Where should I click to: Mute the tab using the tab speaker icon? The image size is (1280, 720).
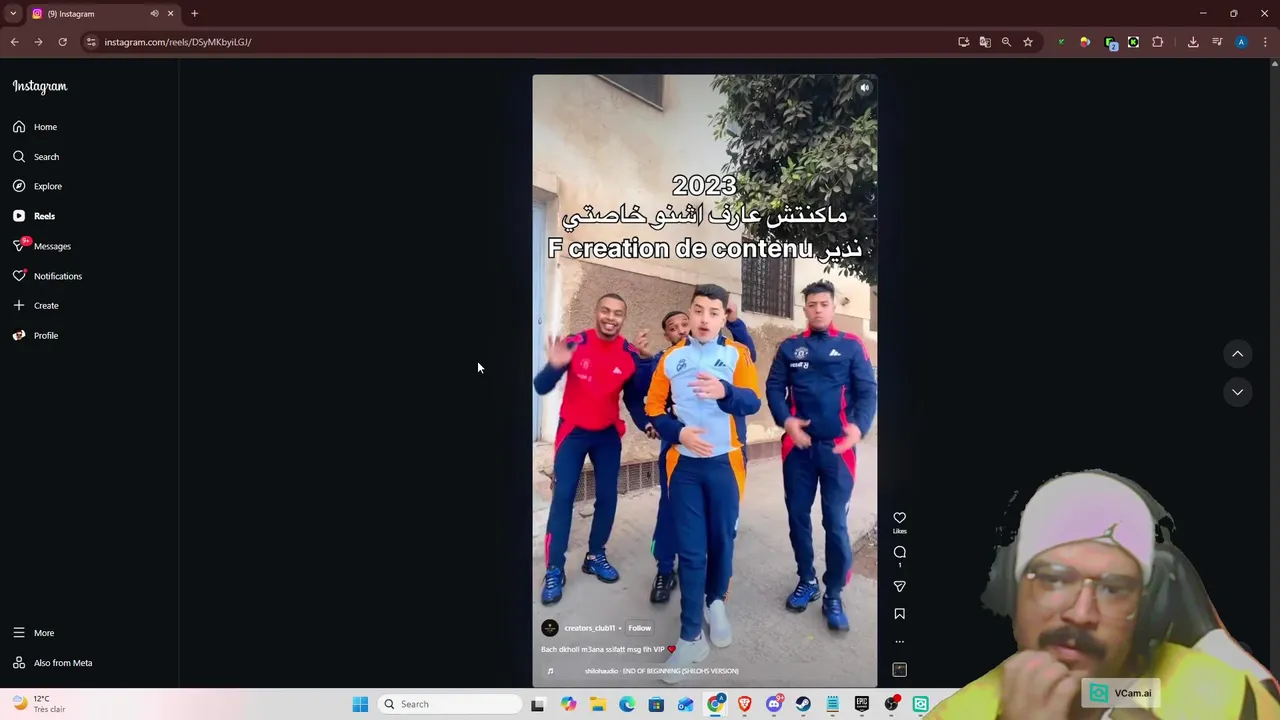154,14
